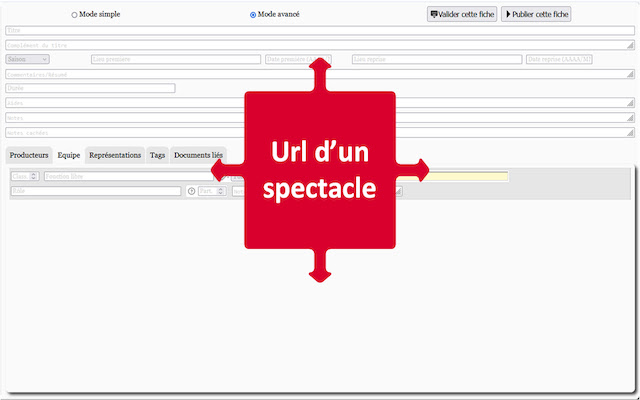
Task: Click the circled arrow icon beside Part.
Action: (x=191, y=191)
